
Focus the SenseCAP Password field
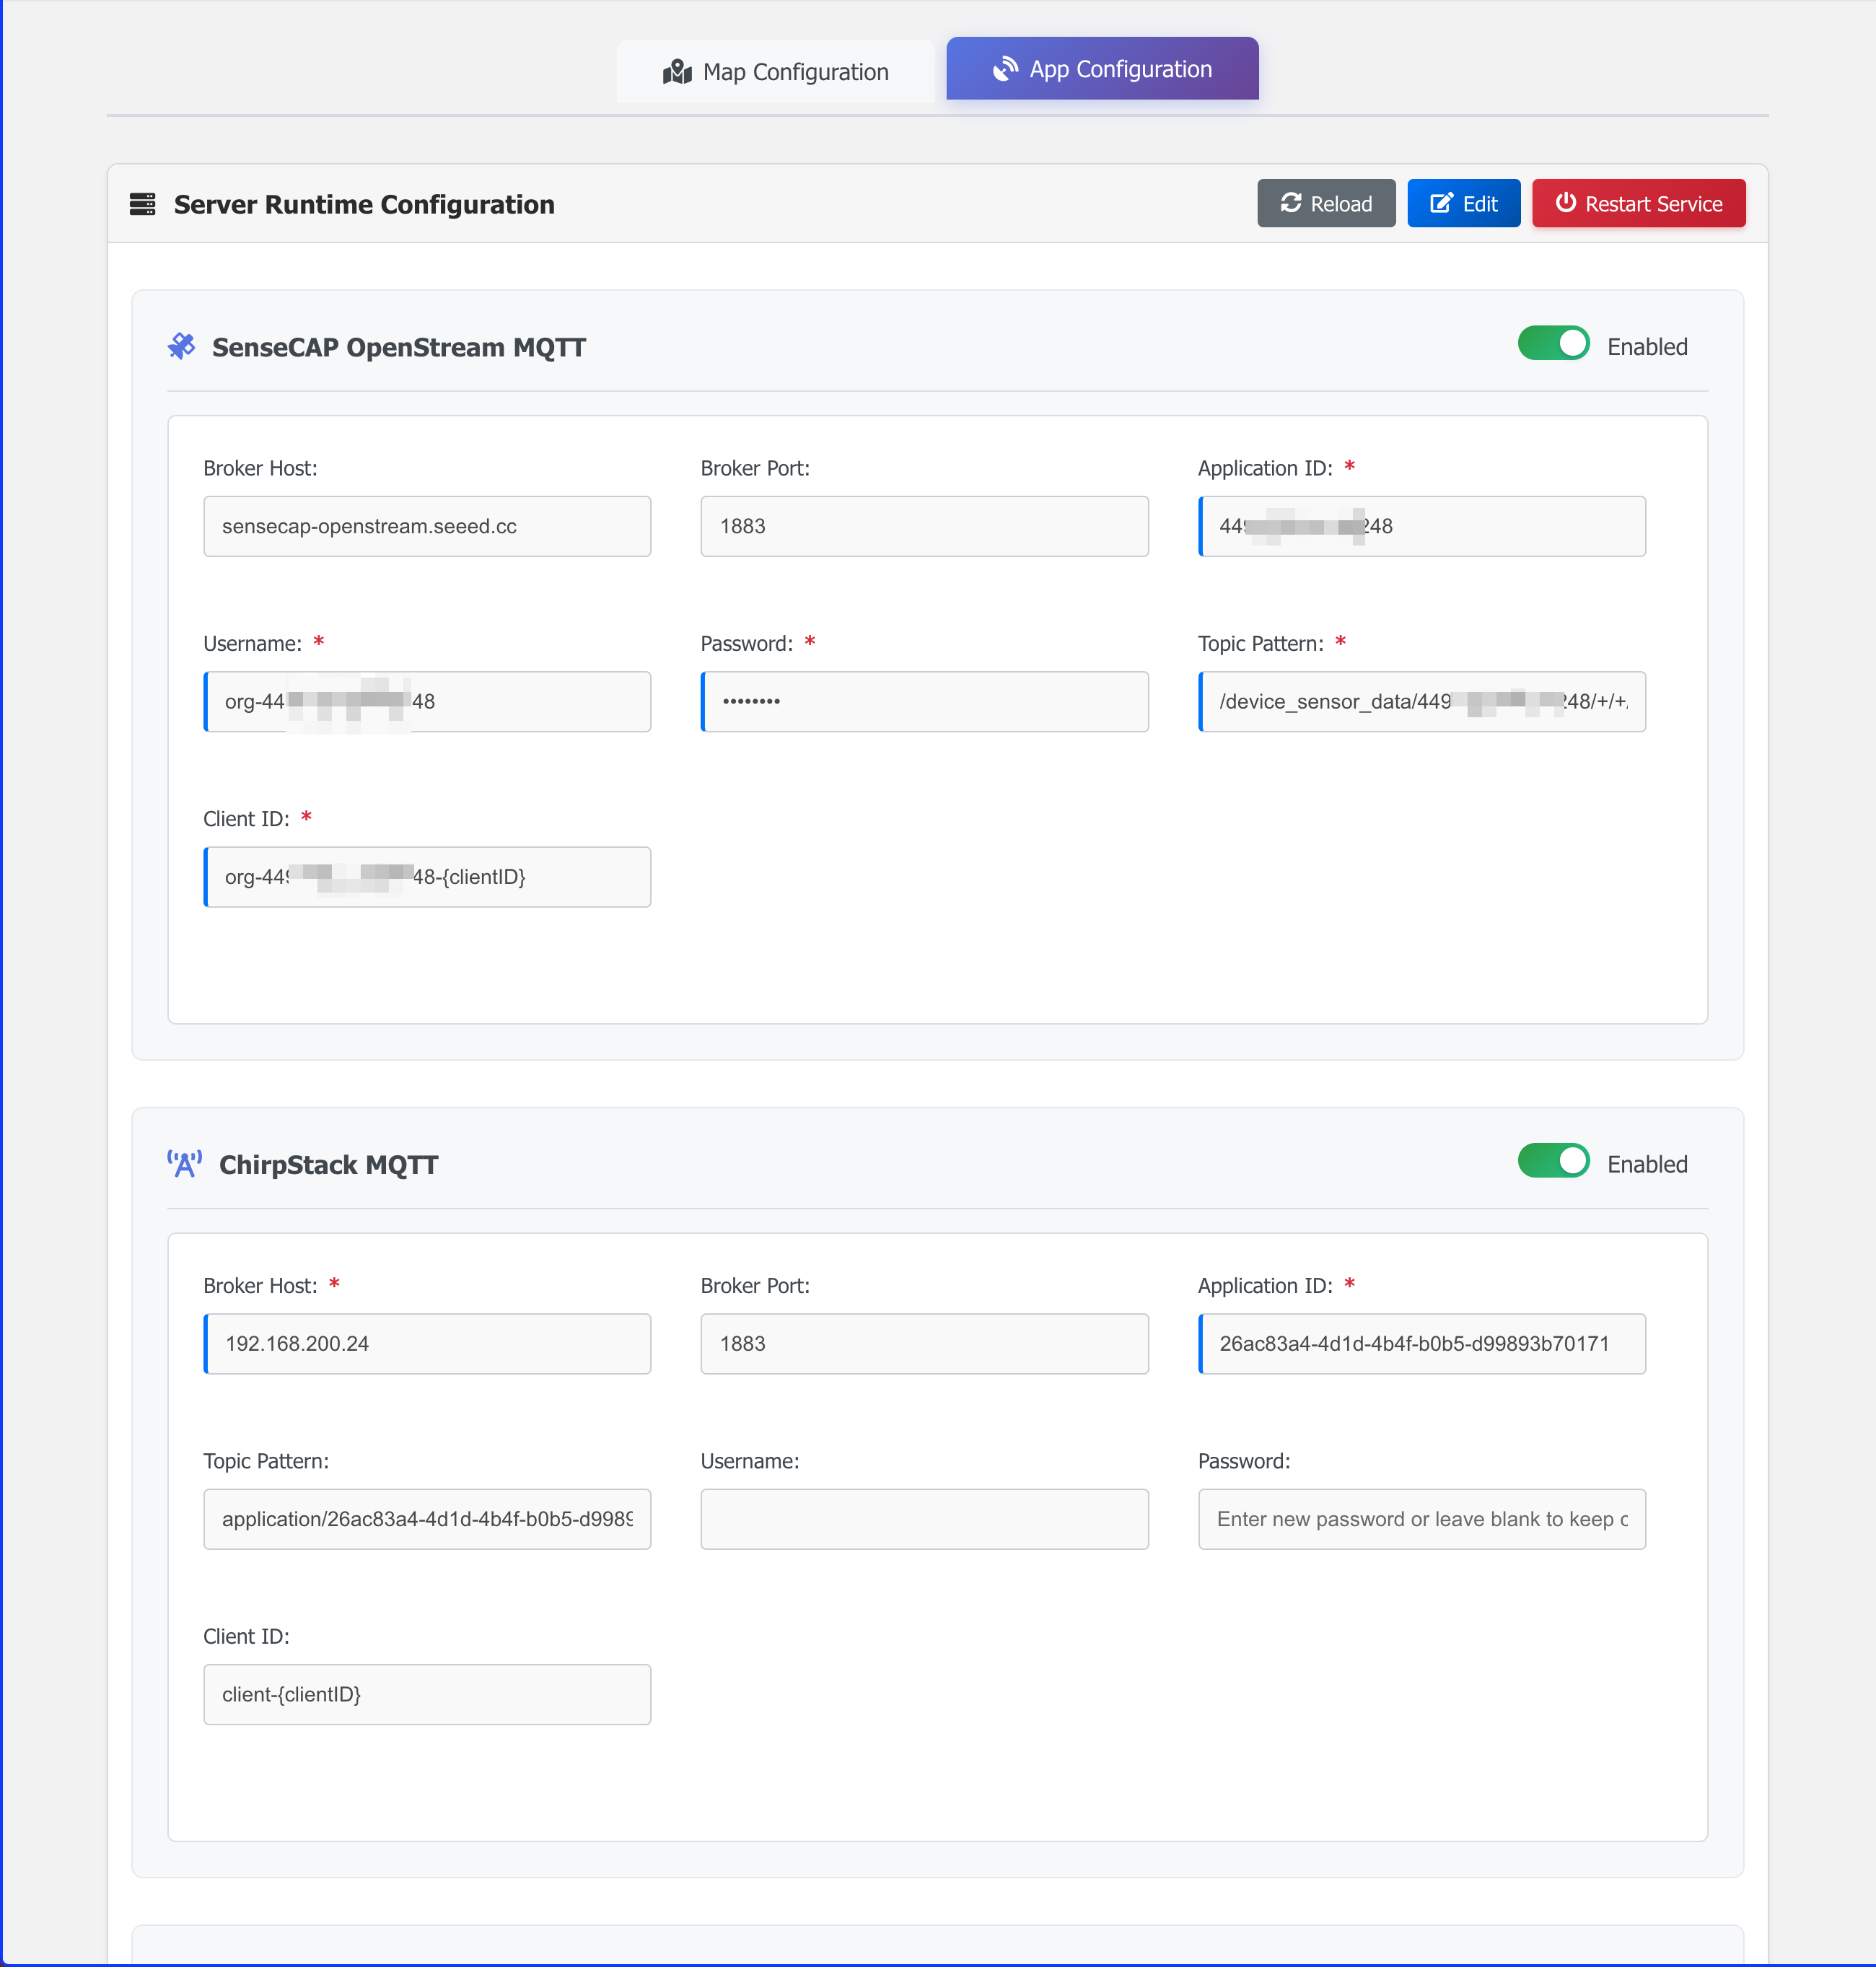924,701
